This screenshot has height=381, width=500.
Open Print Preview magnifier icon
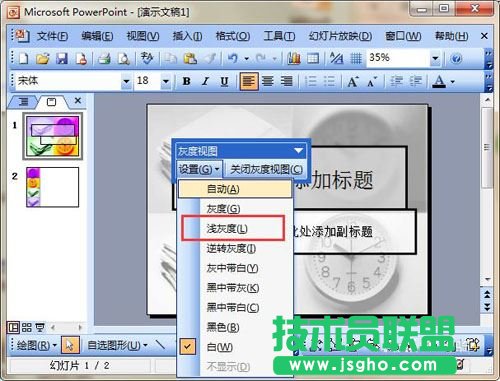click(x=124, y=59)
